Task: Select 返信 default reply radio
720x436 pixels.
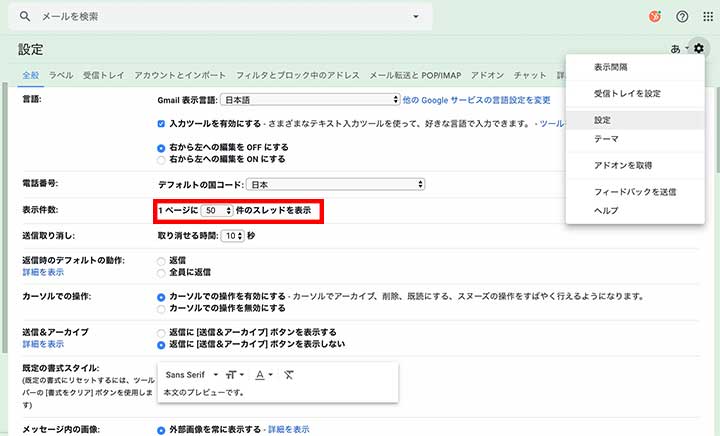Action: 161,261
